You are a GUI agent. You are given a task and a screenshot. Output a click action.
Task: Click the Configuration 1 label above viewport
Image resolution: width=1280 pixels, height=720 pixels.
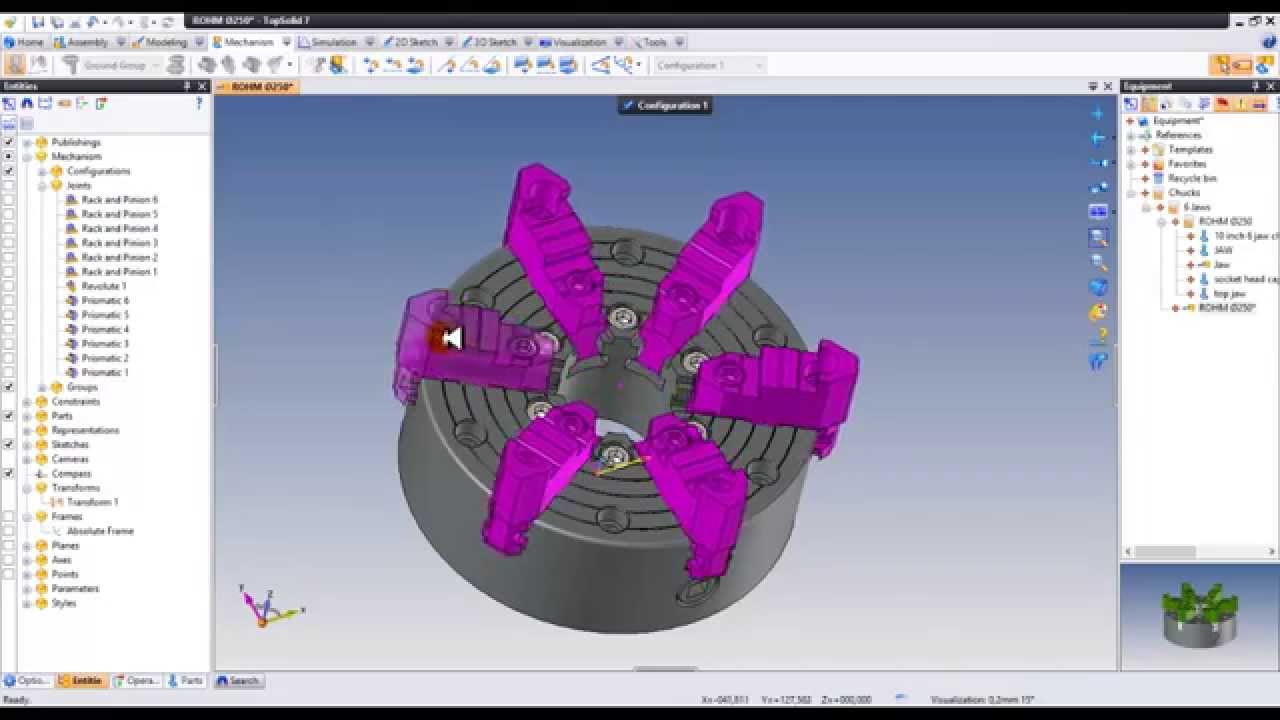(665, 105)
